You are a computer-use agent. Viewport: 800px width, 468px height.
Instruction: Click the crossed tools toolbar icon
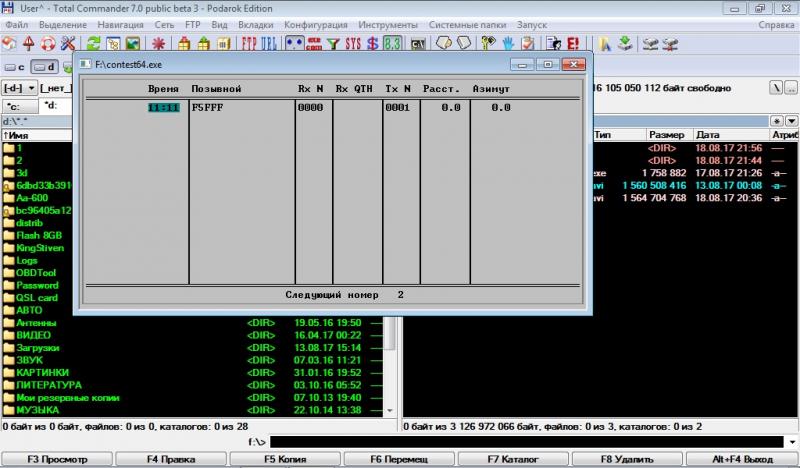click(x=68, y=44)
